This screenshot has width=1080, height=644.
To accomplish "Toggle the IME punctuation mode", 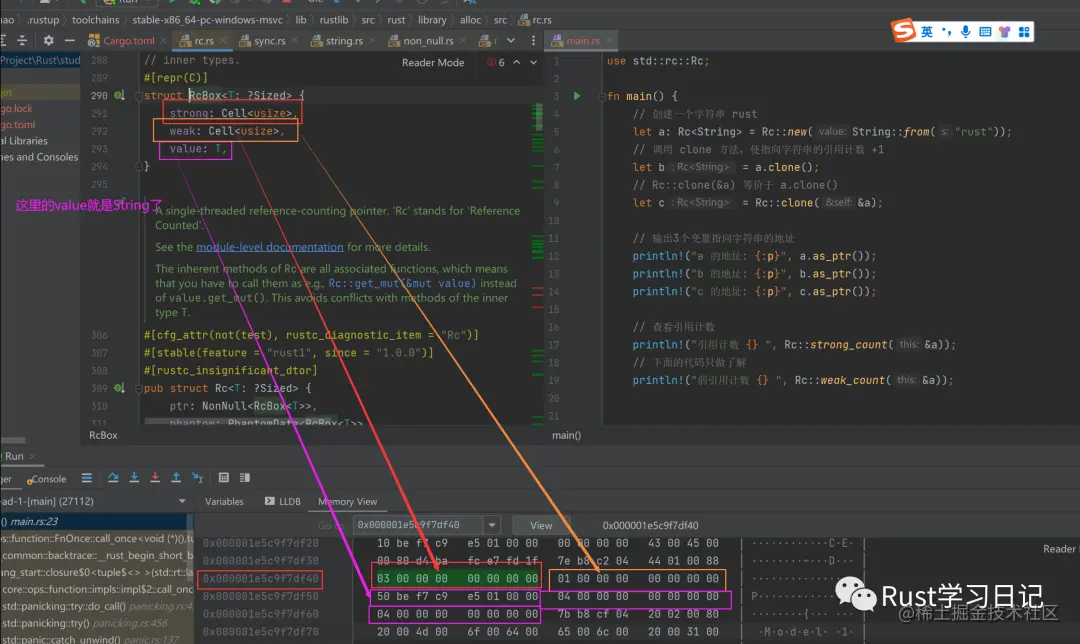I will tap(946, 32).
